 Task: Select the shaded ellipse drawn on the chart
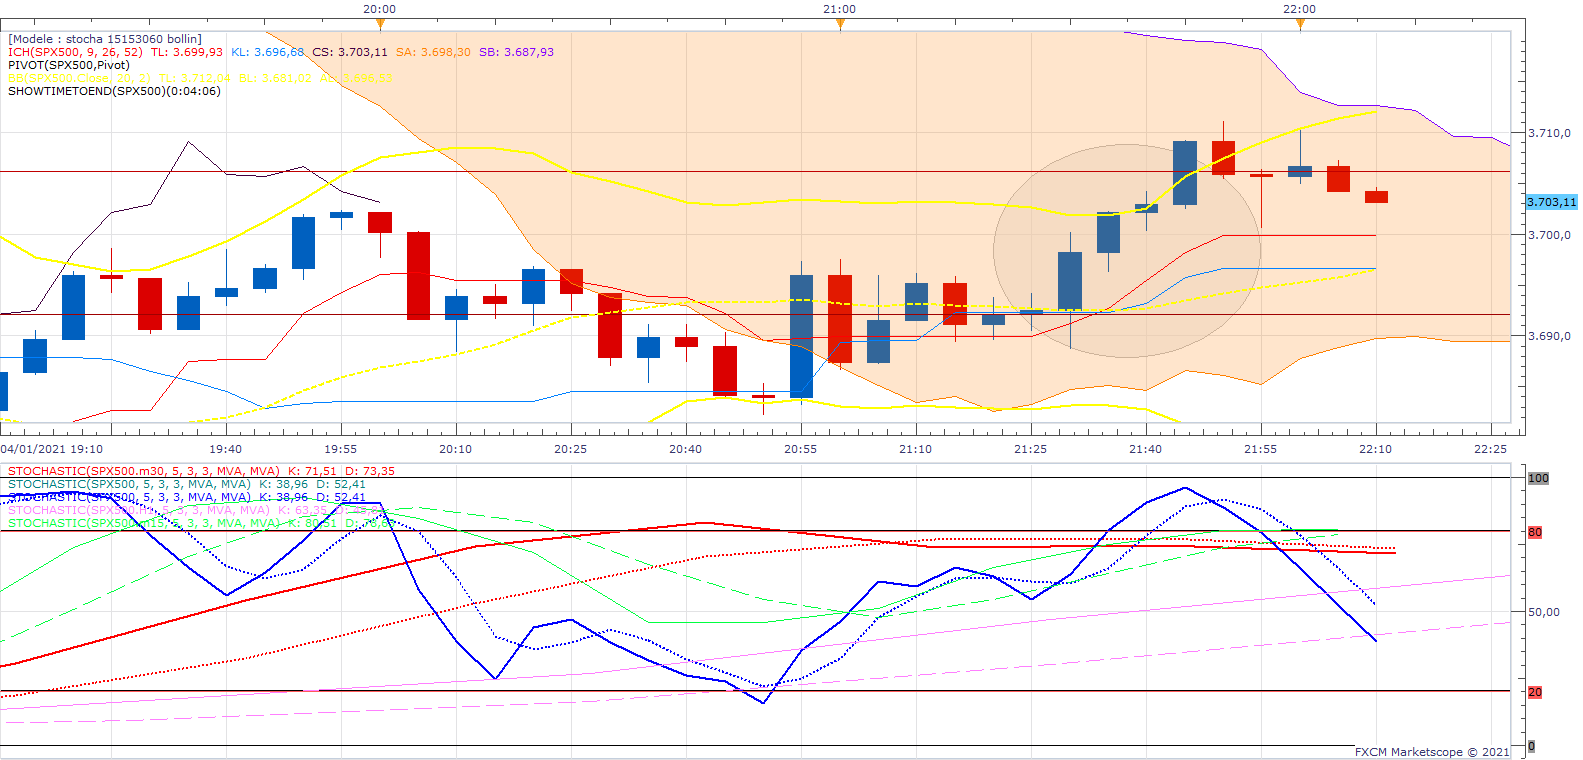(x=1126, y=251)
